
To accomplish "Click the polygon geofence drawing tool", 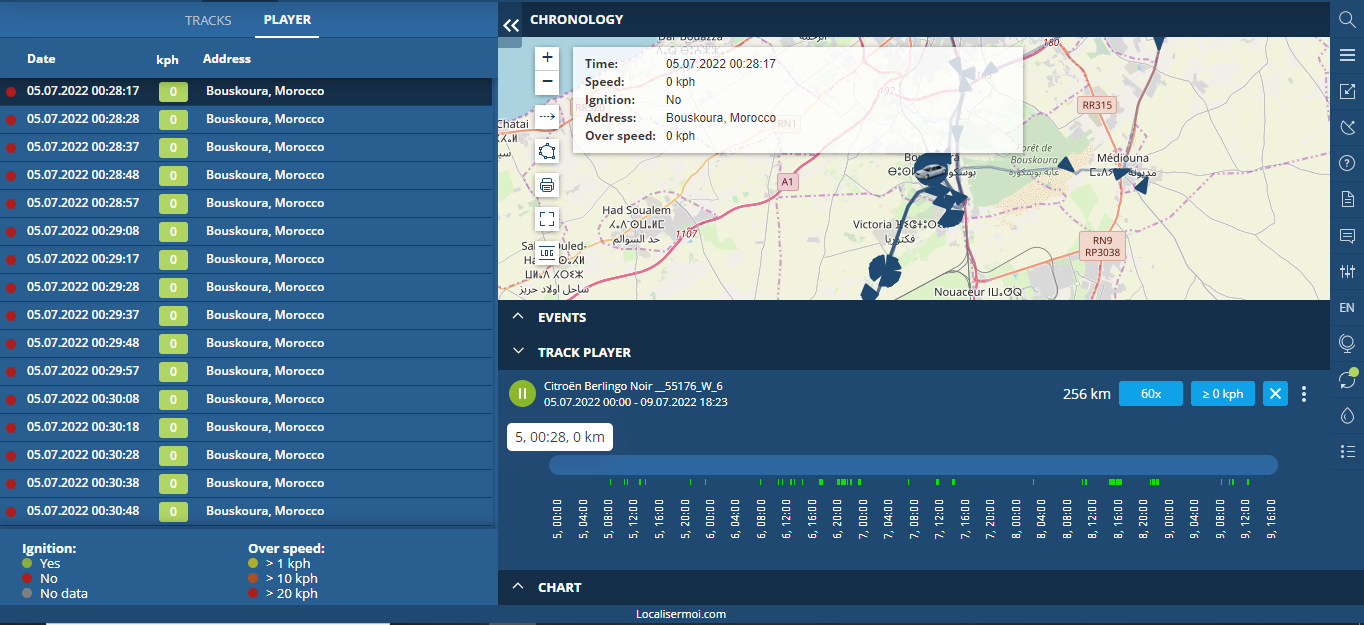I will 547,152.
